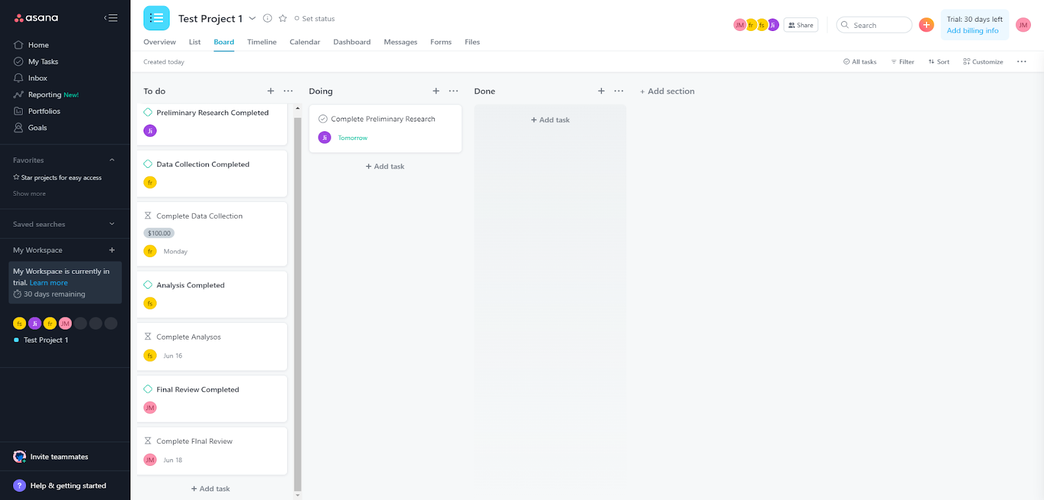Open Customize options
1044x500 pixels.
tap(983, 62)
